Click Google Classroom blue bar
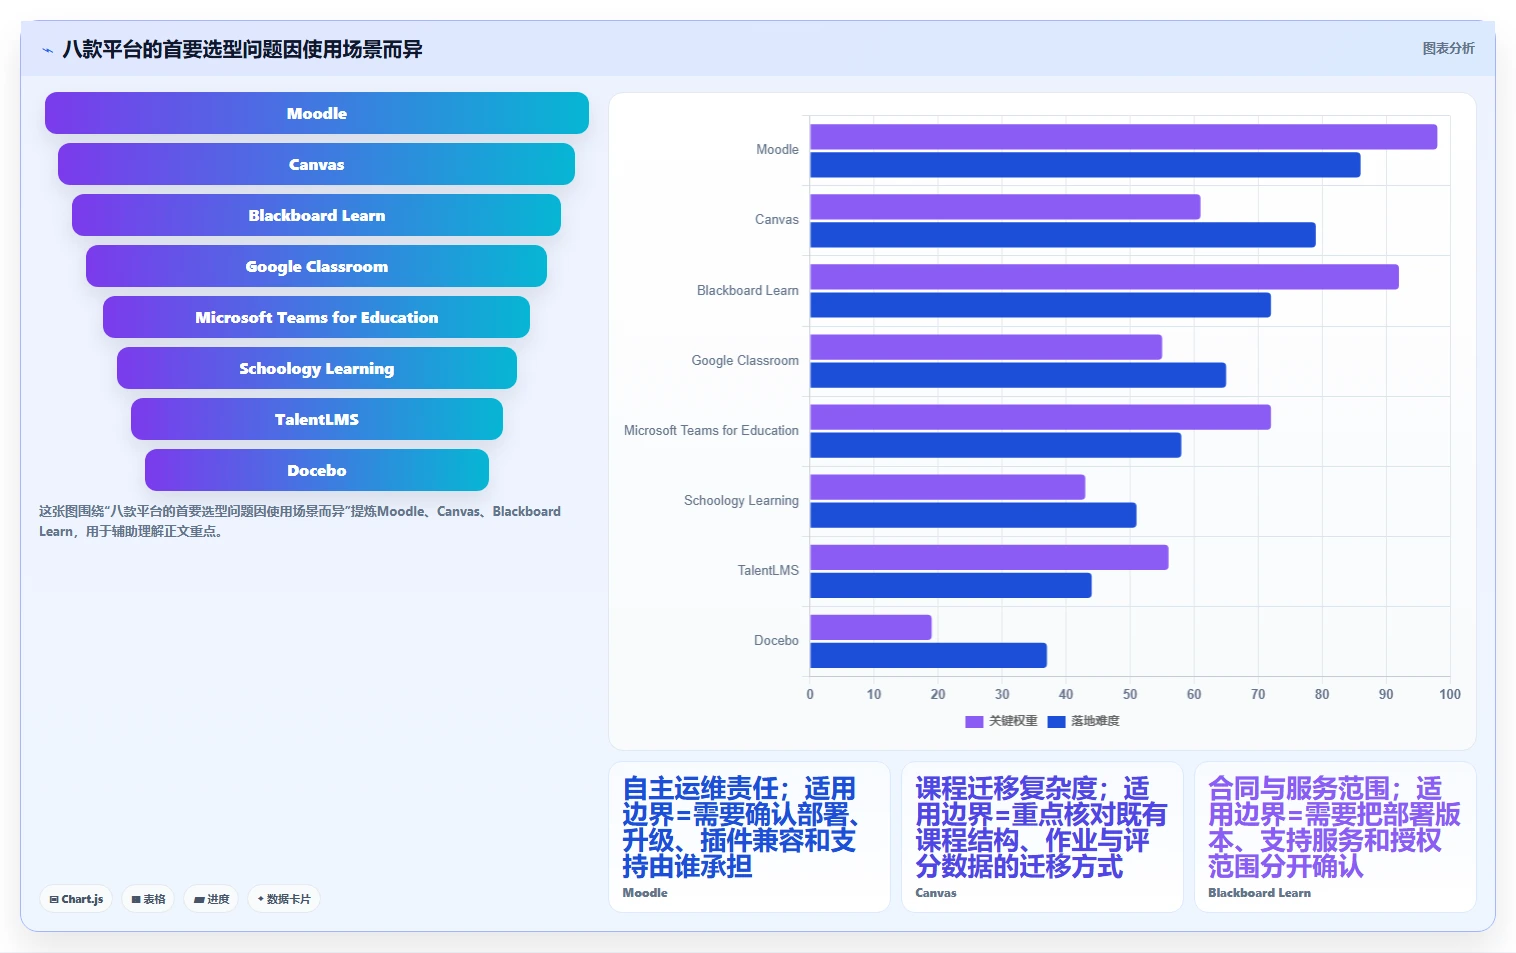The width and height of the screenshot is (1516, 953). coord(1018,375)
